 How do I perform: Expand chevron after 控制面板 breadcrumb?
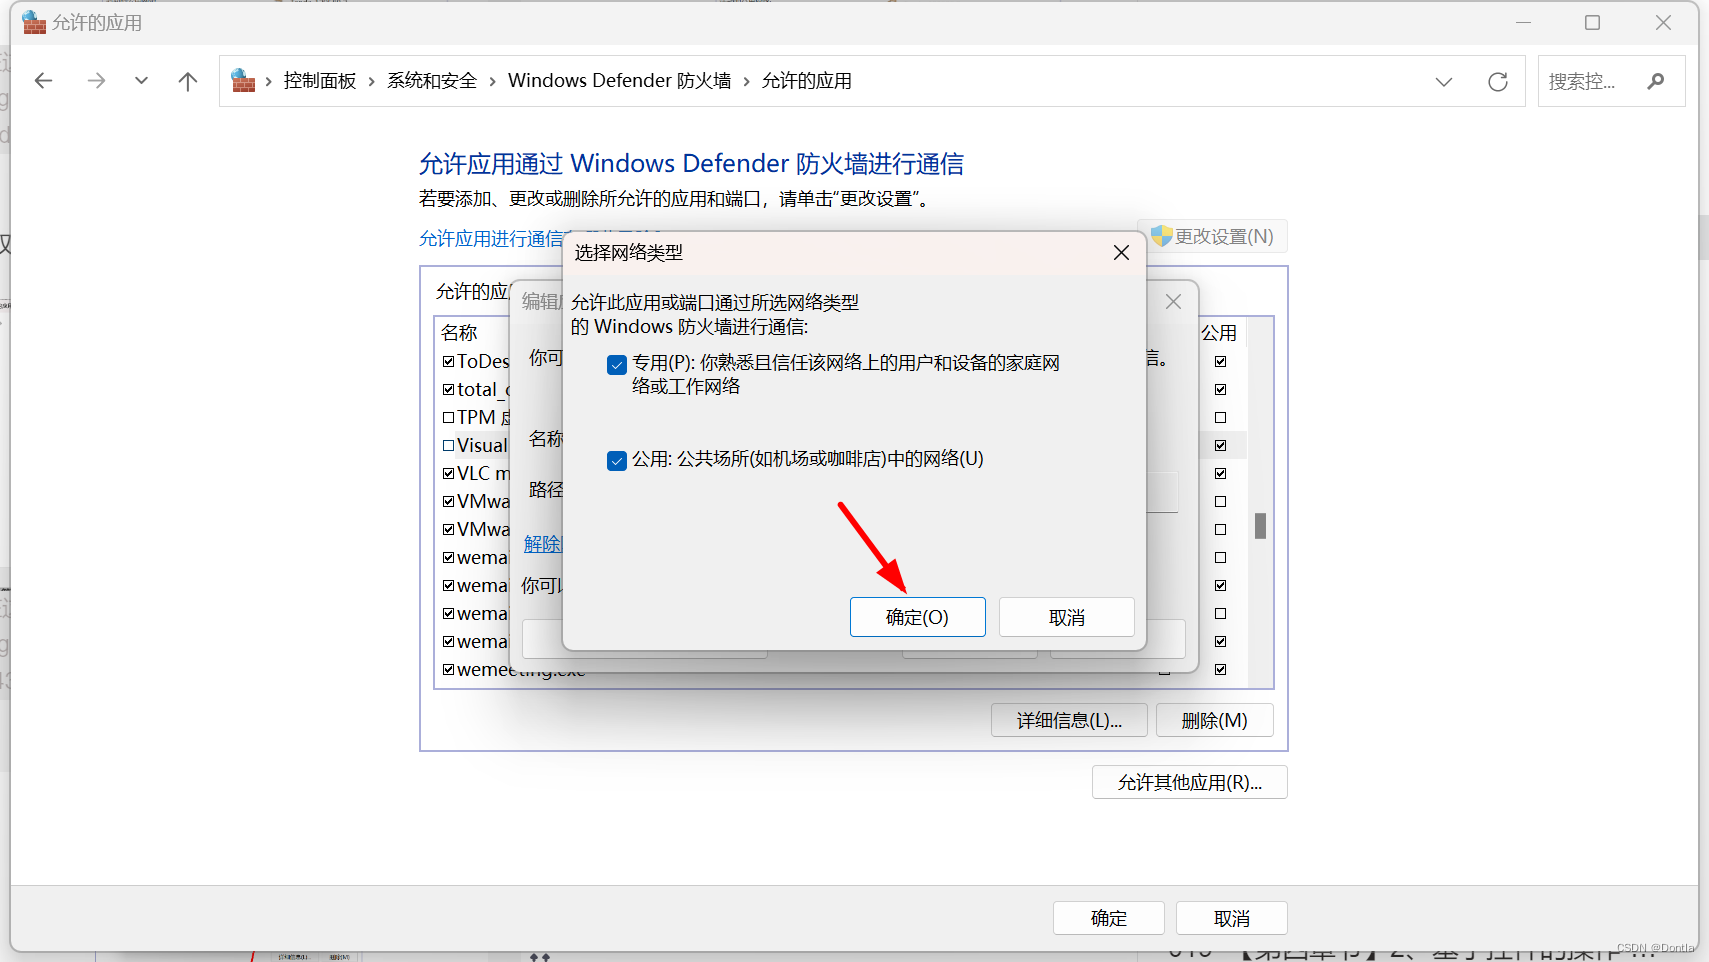pos(372,82)
